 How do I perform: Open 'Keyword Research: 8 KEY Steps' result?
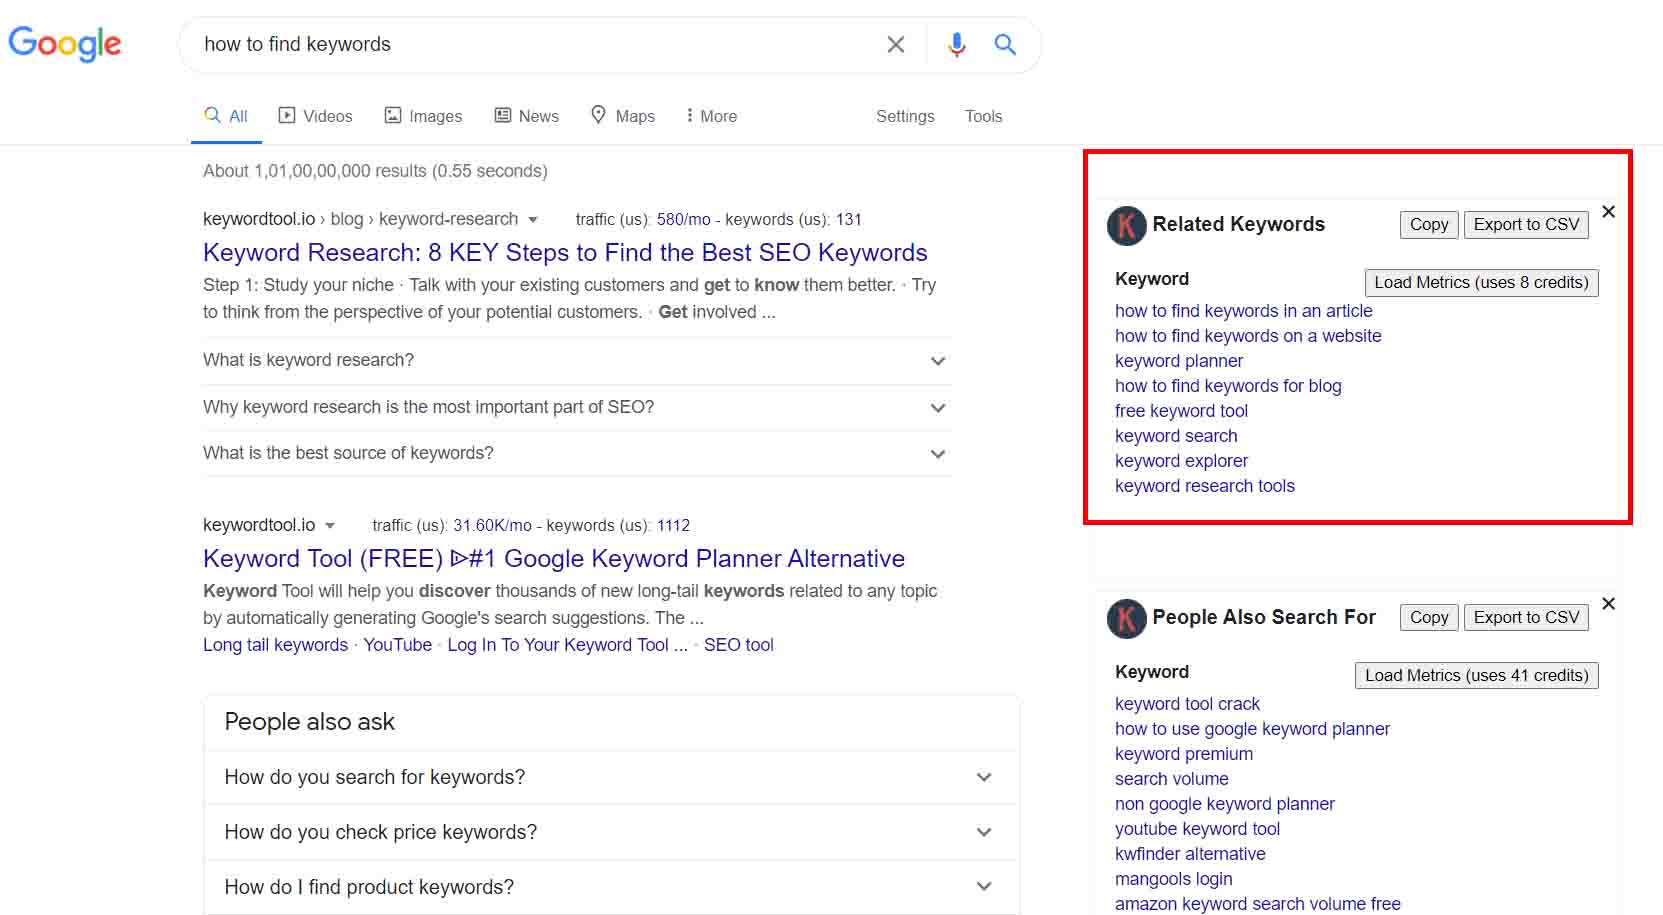click(565, 252)
